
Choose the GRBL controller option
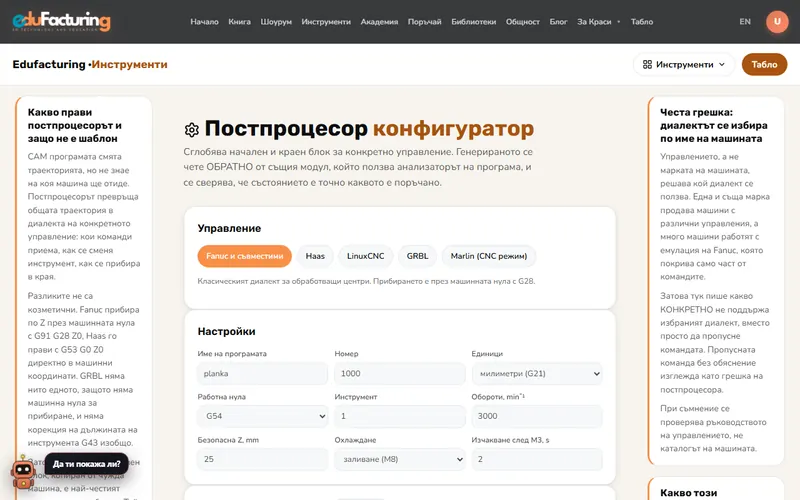[x=417, y=256]
